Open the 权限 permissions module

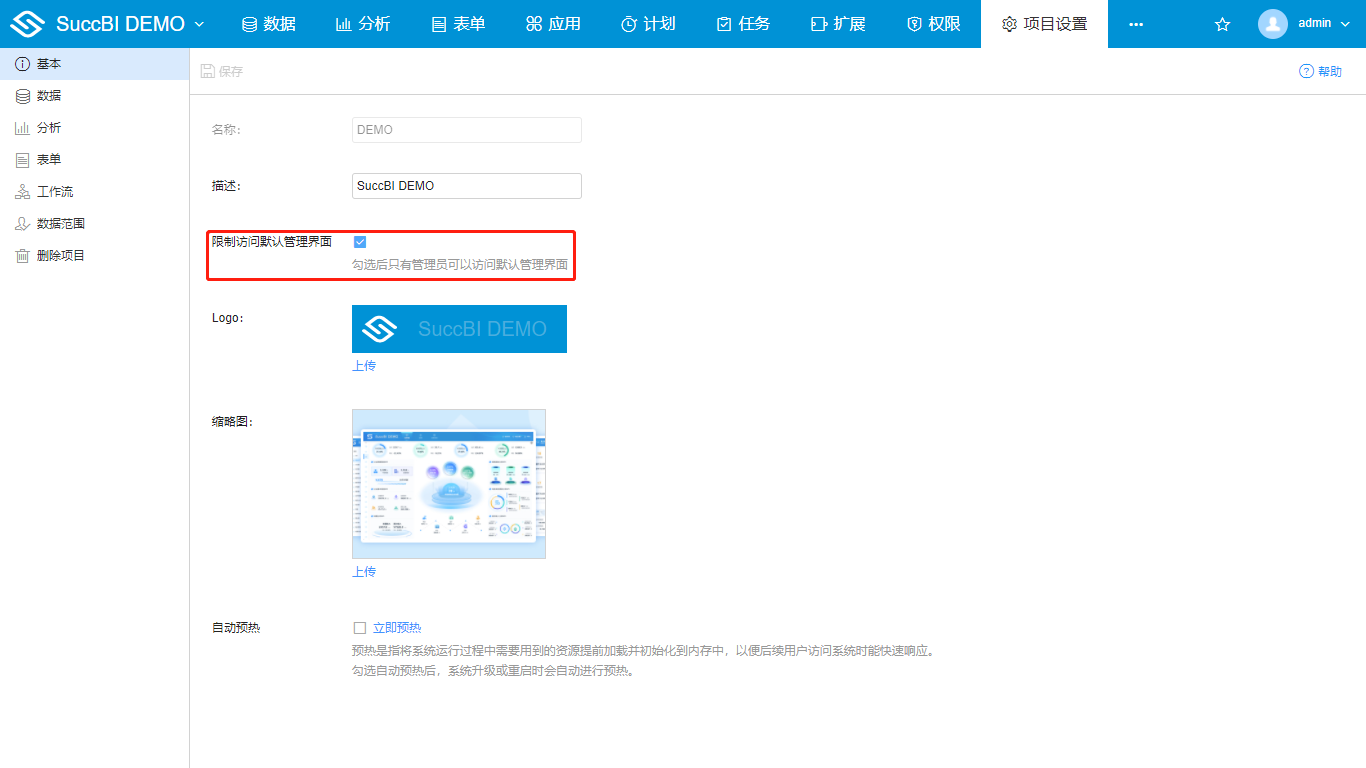(x=933, y=23)
